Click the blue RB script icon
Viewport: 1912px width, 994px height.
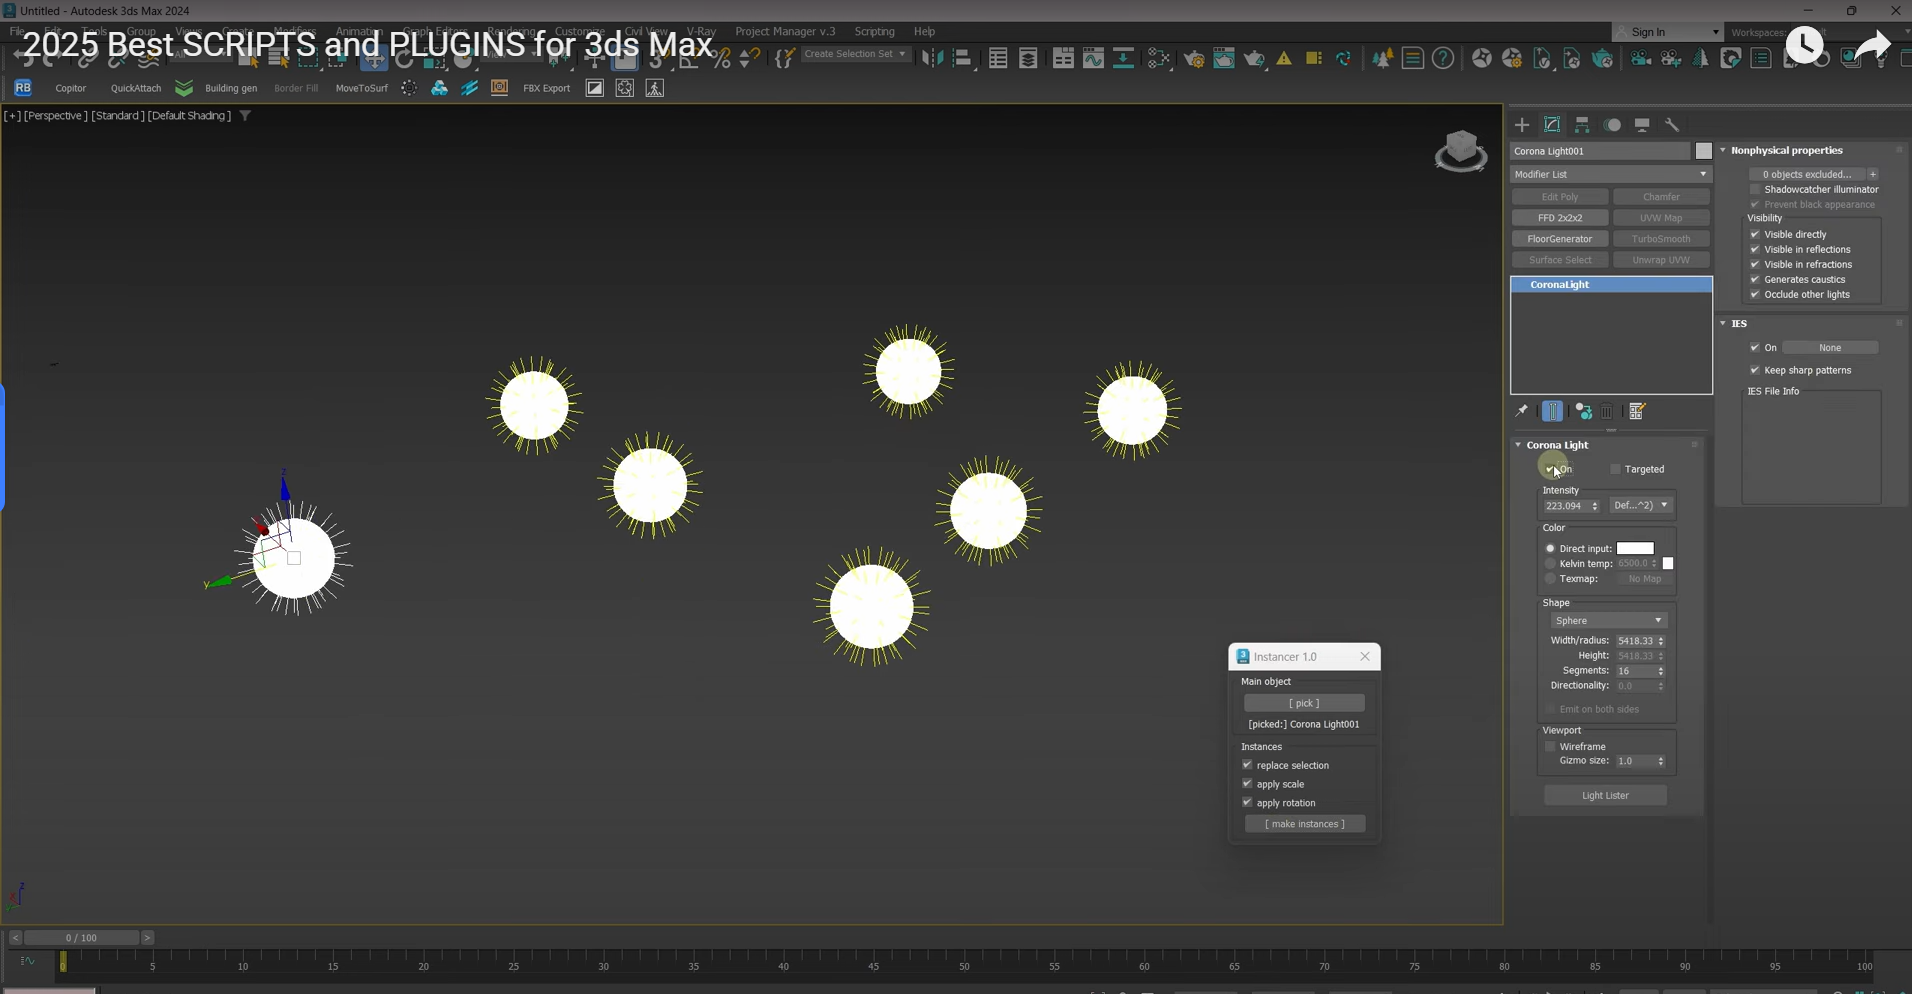coord(23,88)
